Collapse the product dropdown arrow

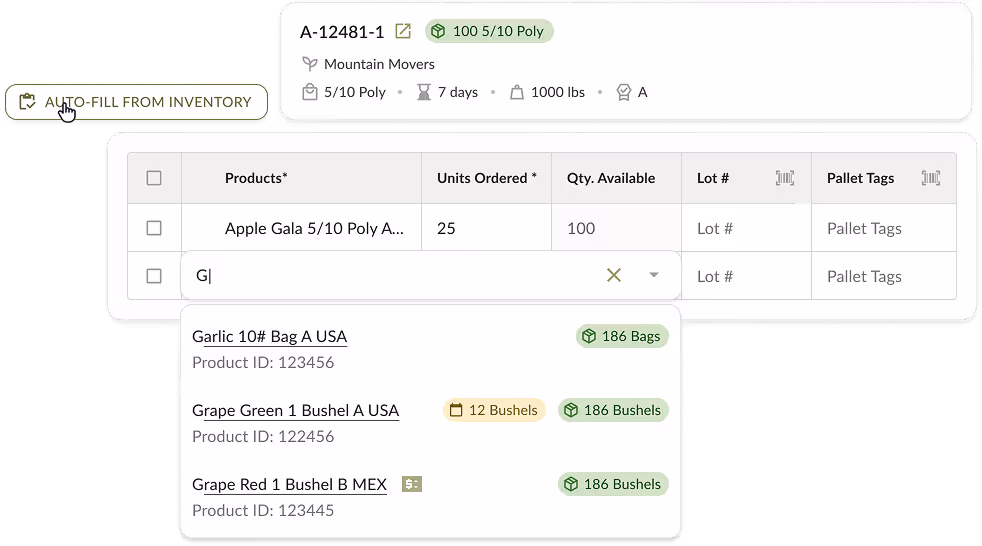(x=654, y=275)
